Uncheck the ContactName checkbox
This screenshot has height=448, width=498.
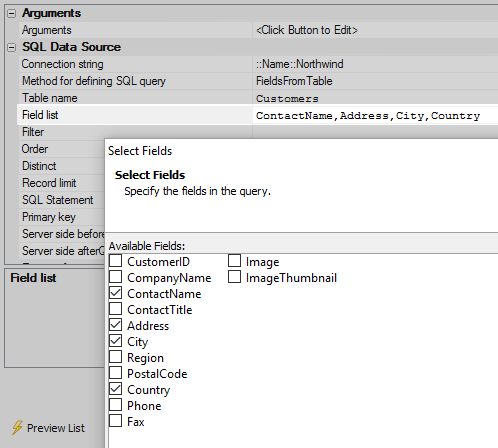click(x=116, y=293)
